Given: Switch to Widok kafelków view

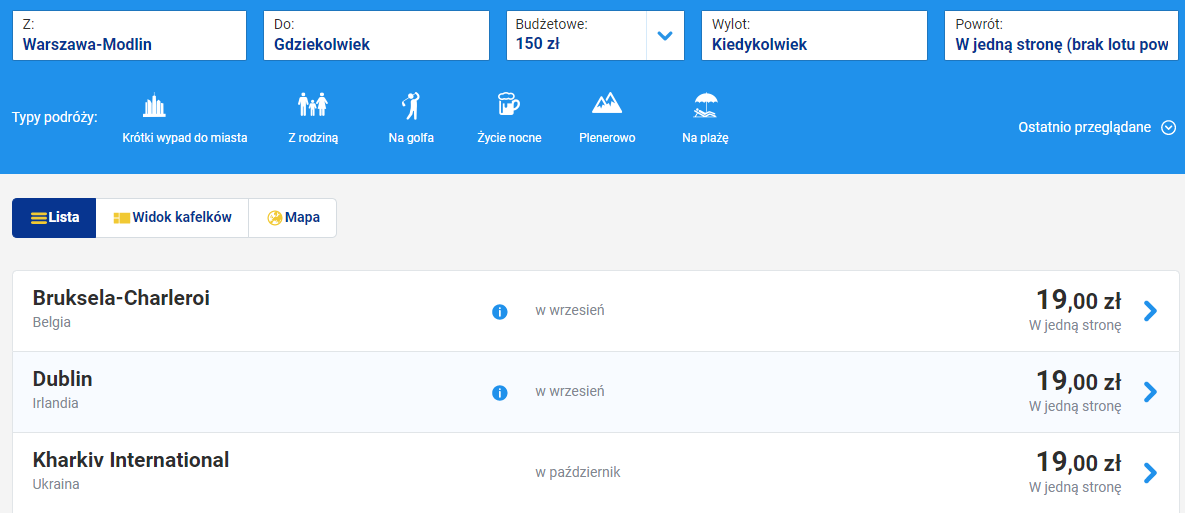Looking at the screenshot, I should [172, 218].
